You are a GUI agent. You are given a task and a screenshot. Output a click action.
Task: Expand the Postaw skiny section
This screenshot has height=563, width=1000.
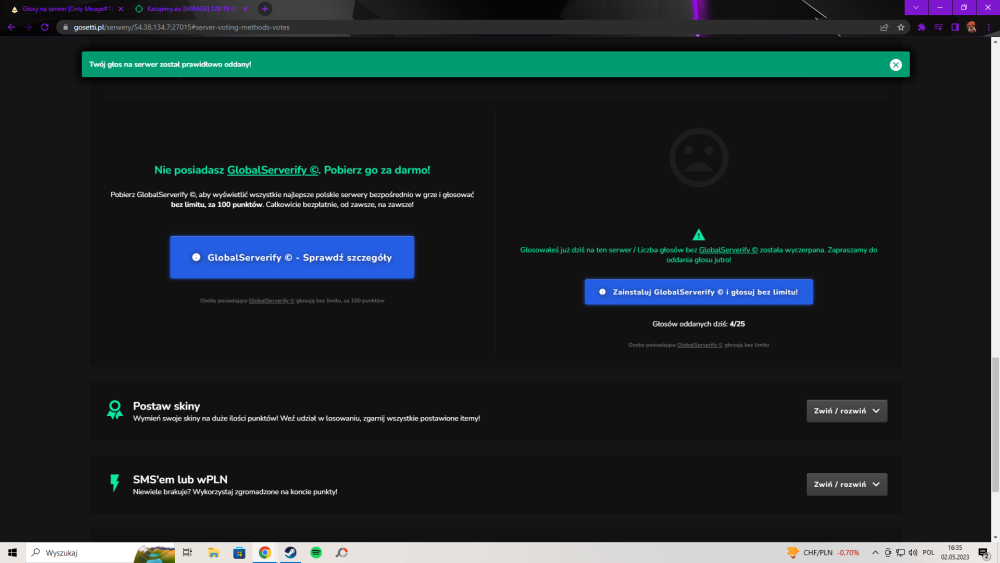[x=846, y=411]
